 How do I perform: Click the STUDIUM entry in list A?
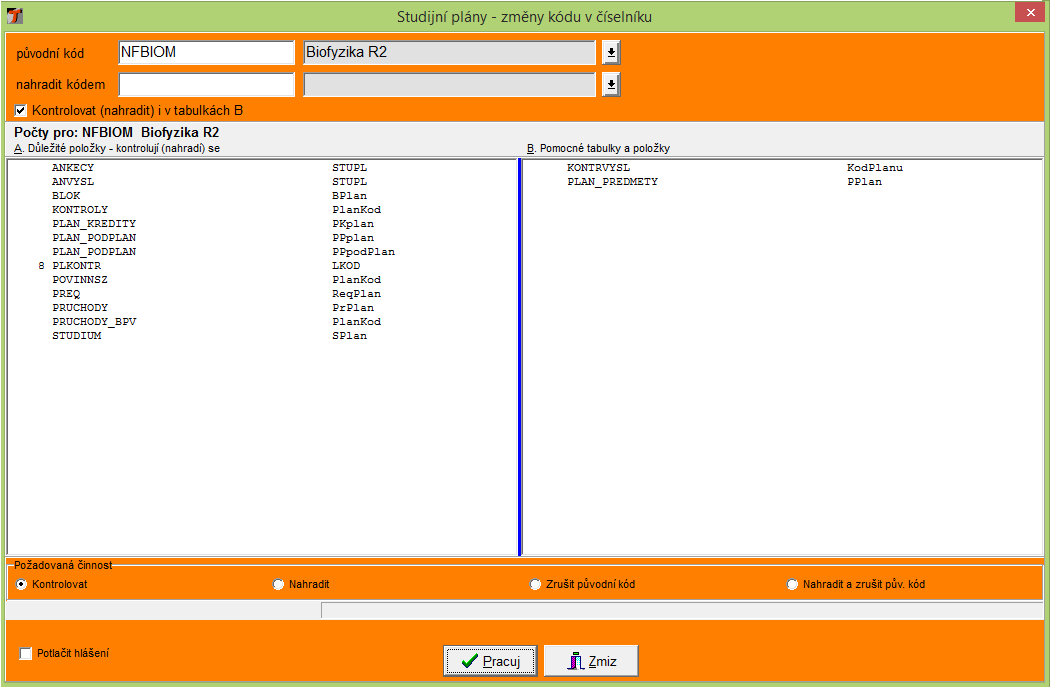(76, 336)
